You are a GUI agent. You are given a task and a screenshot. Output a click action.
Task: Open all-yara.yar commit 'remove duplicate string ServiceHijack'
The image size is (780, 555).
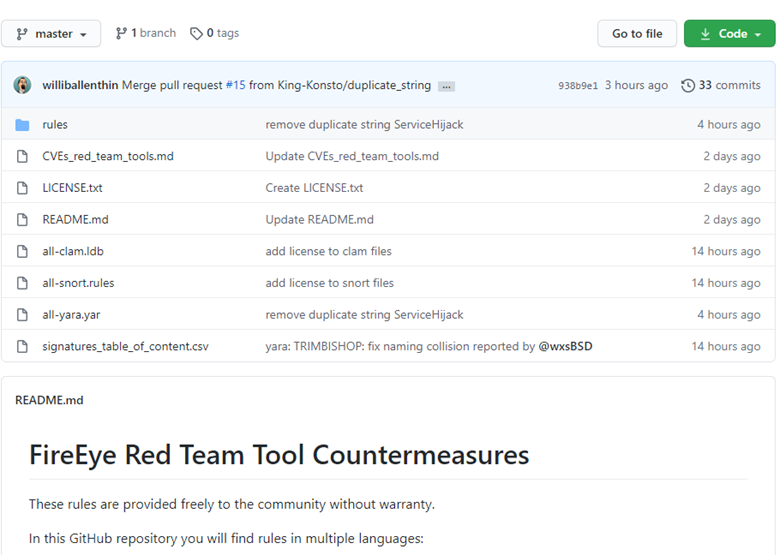pyautogui.click(x=364, y=315)
